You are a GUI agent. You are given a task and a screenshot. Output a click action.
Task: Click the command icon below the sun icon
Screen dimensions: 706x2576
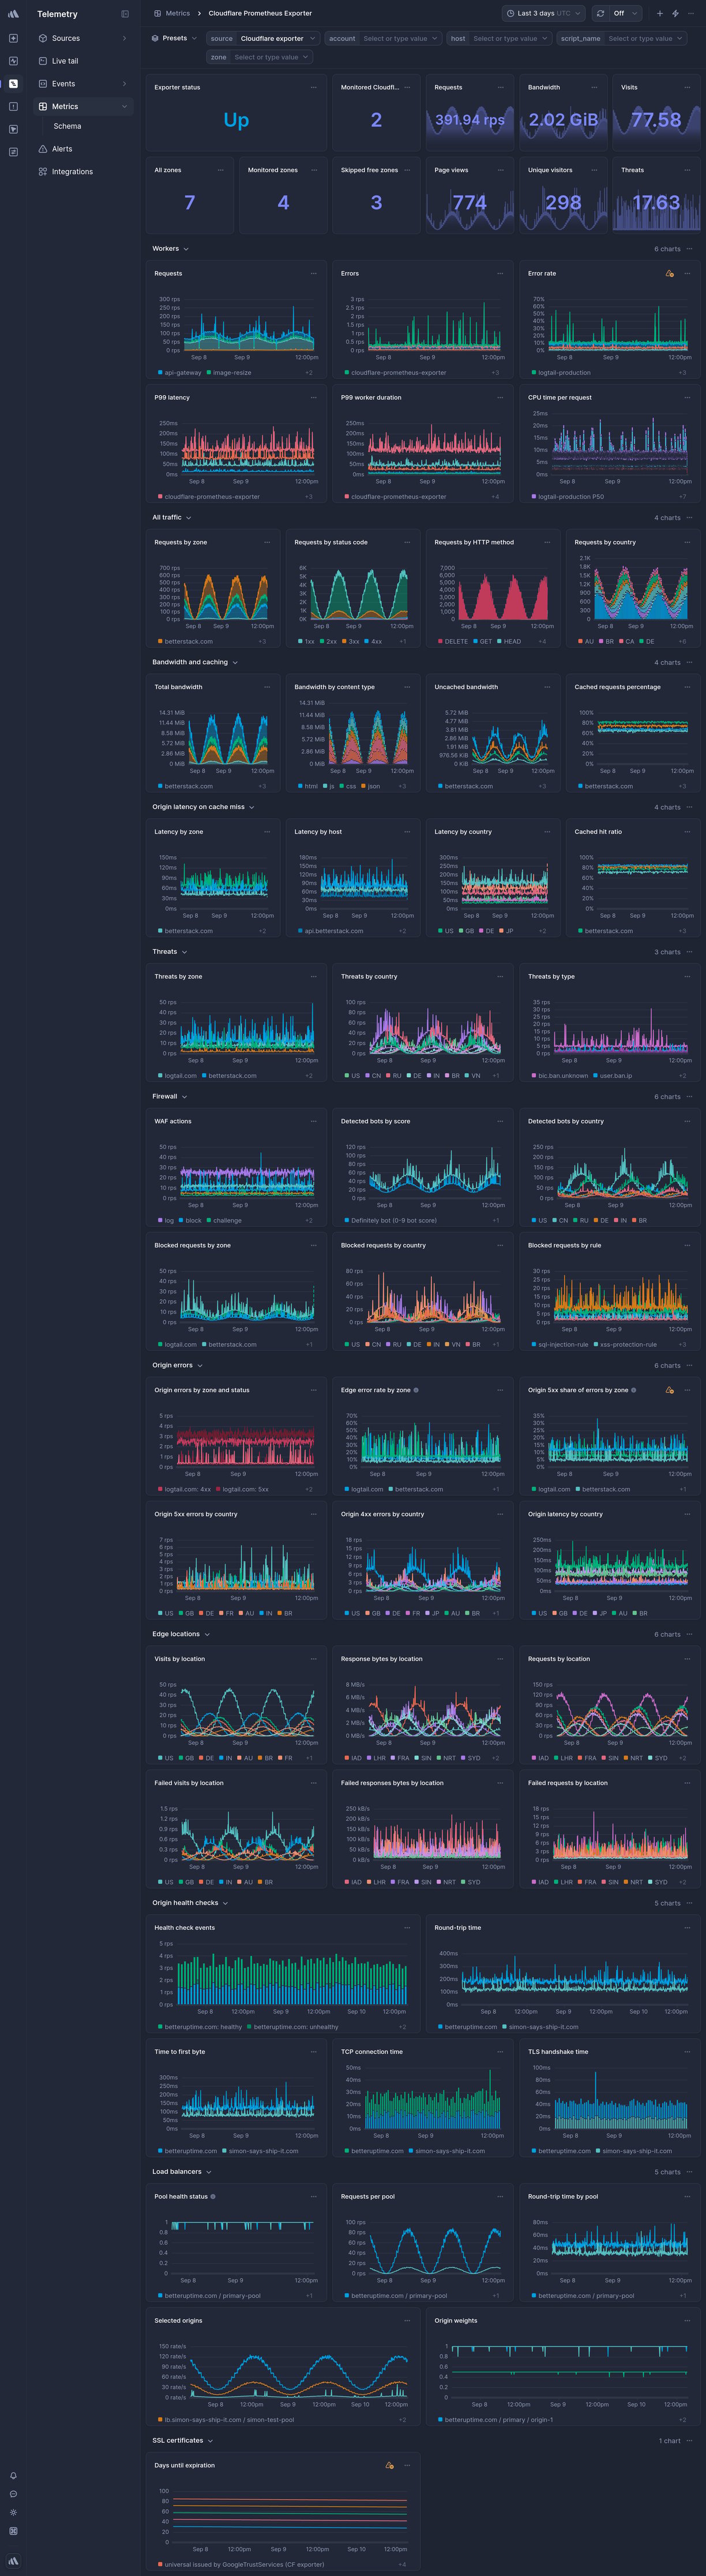click(x=13, y=2531)
